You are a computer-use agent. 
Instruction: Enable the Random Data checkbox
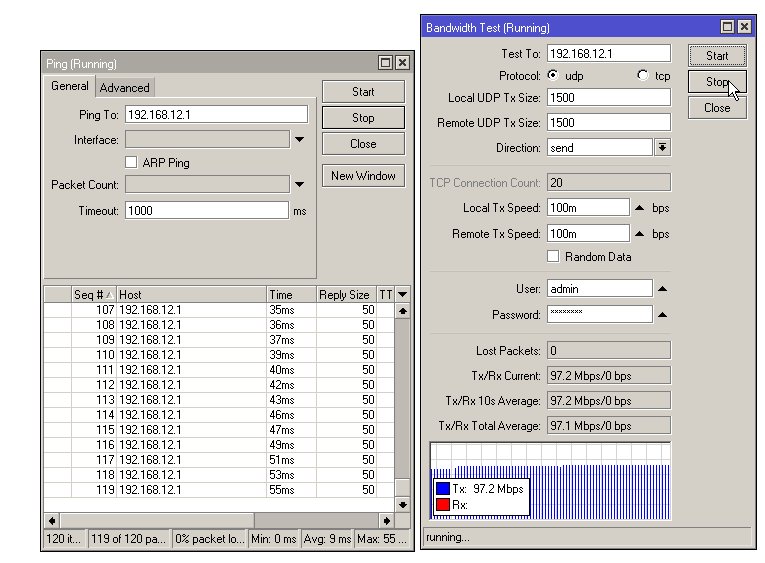[x=553, y=256]
